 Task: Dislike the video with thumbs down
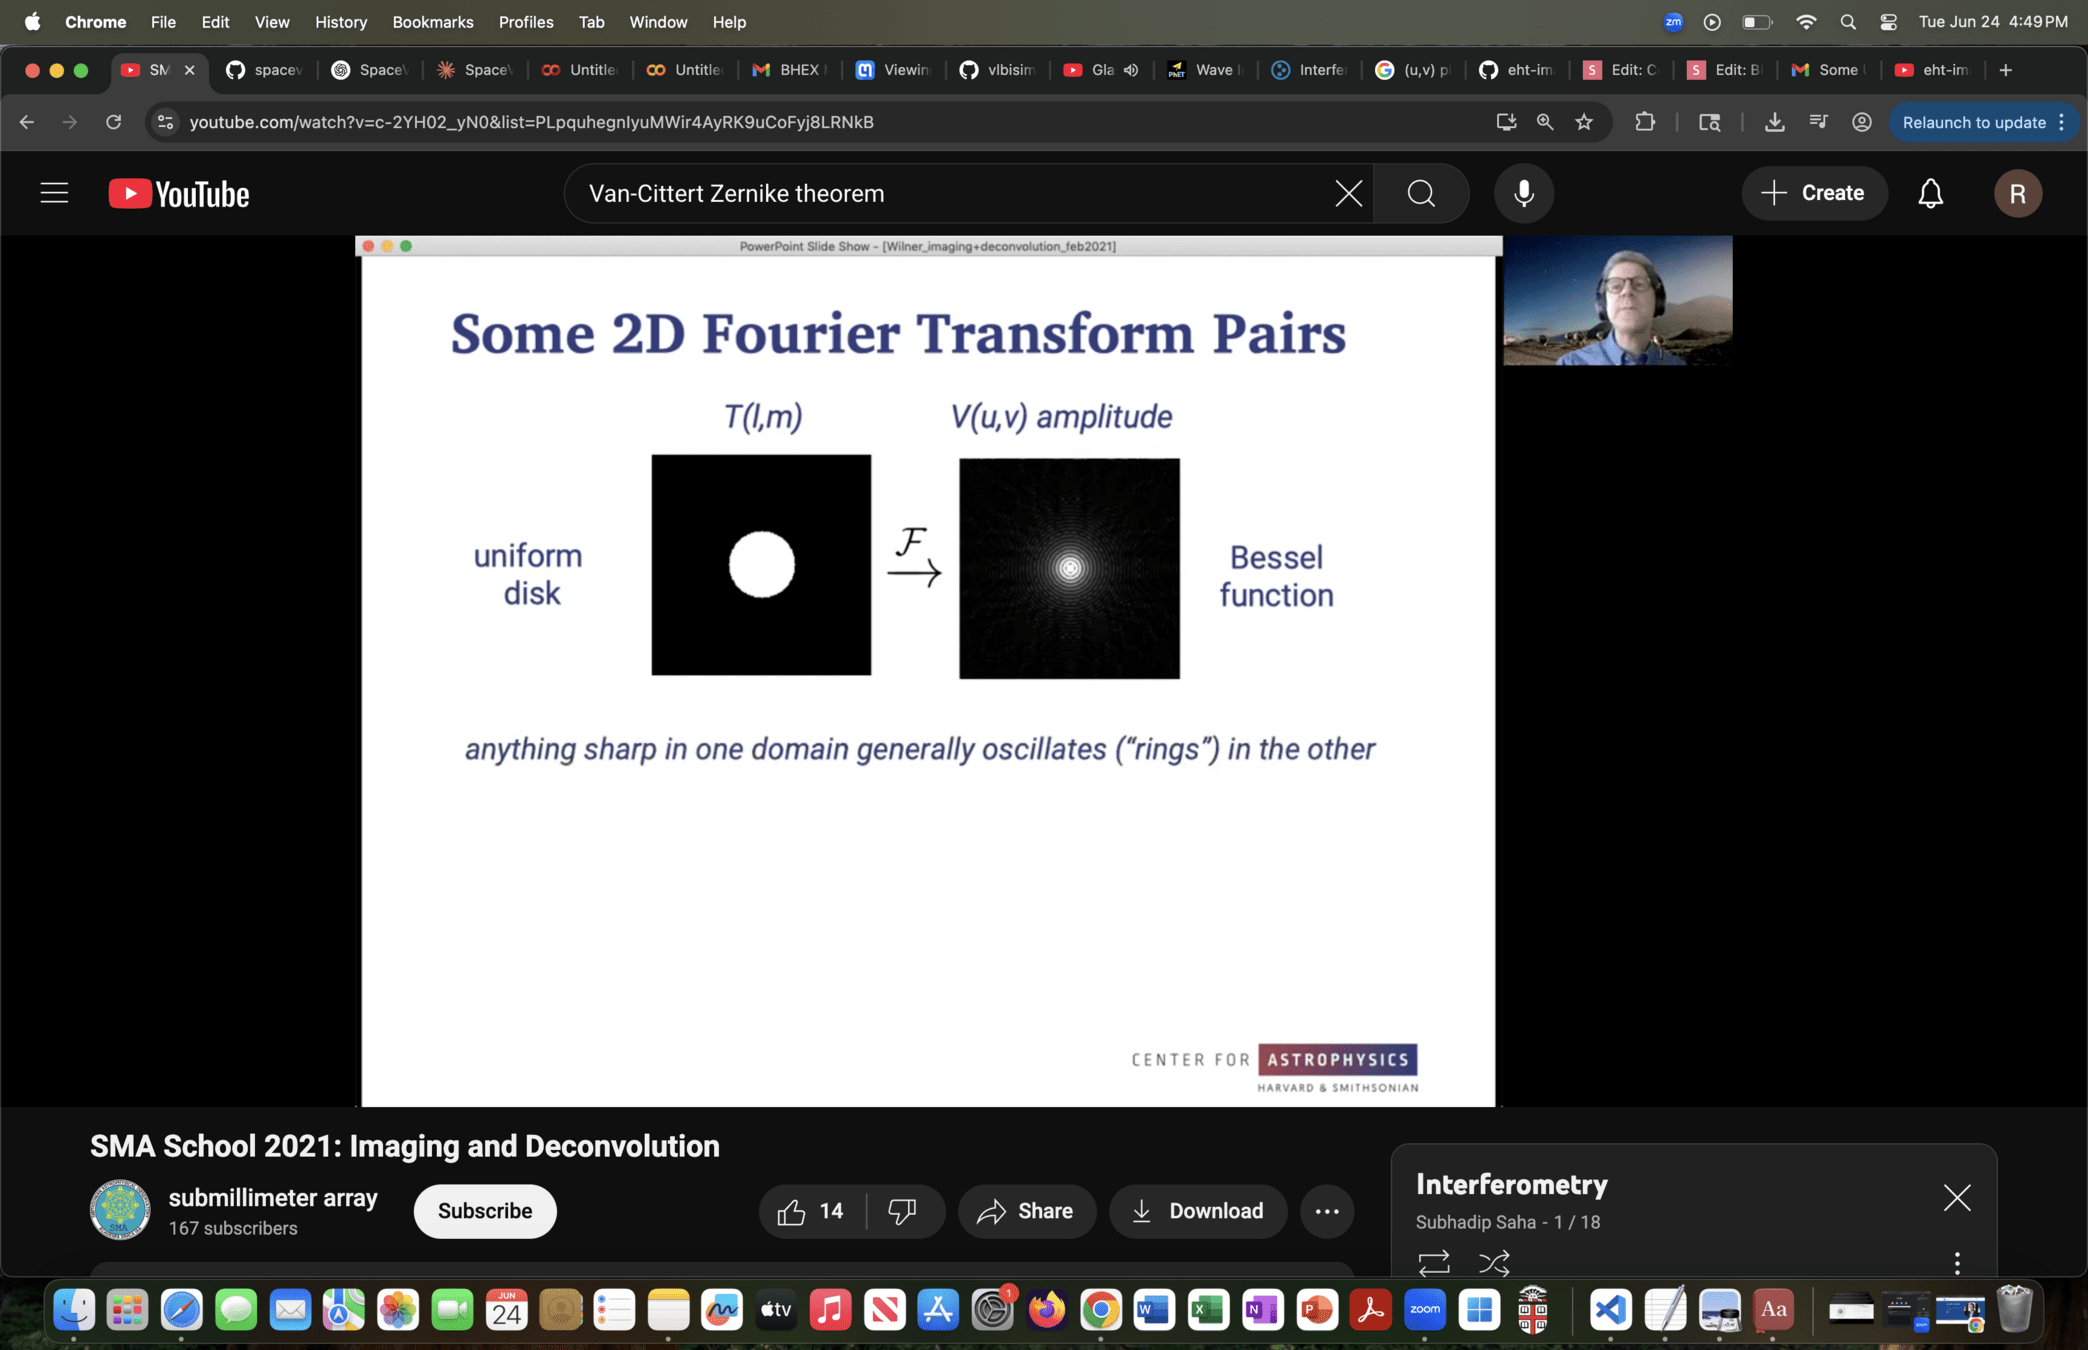902,1211
